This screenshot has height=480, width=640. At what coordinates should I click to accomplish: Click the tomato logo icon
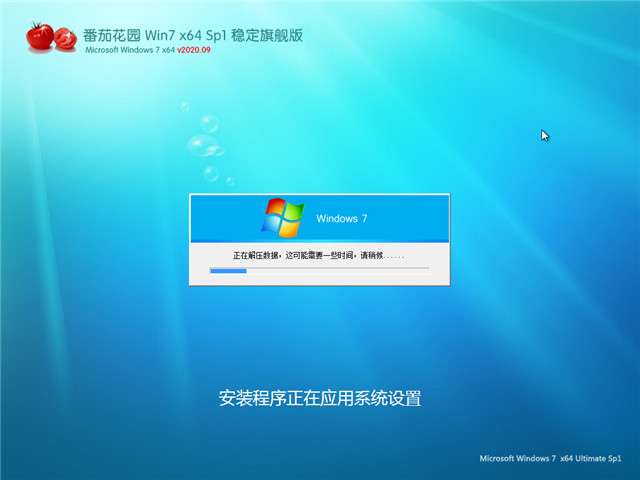coord(51,38)
